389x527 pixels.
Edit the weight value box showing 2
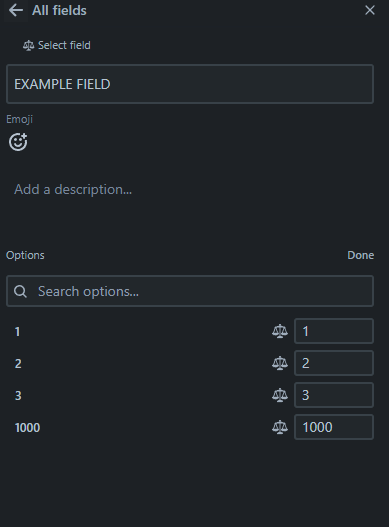334,363
